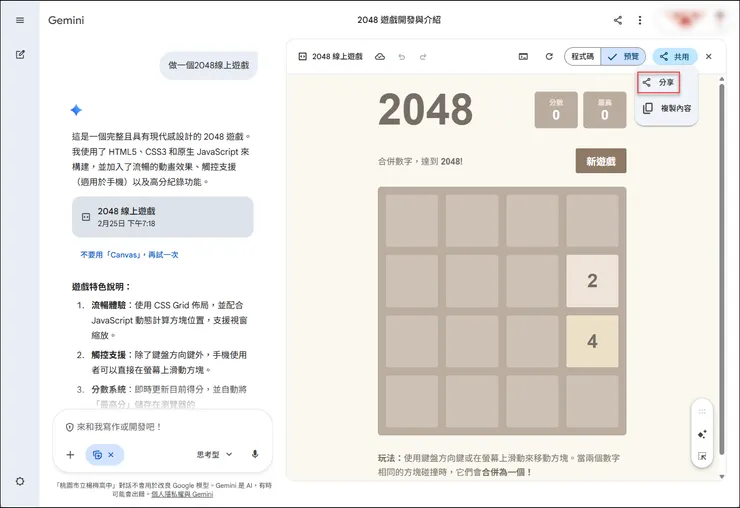Click the 遊戲特色說明 heading

(x=101, y=287)
